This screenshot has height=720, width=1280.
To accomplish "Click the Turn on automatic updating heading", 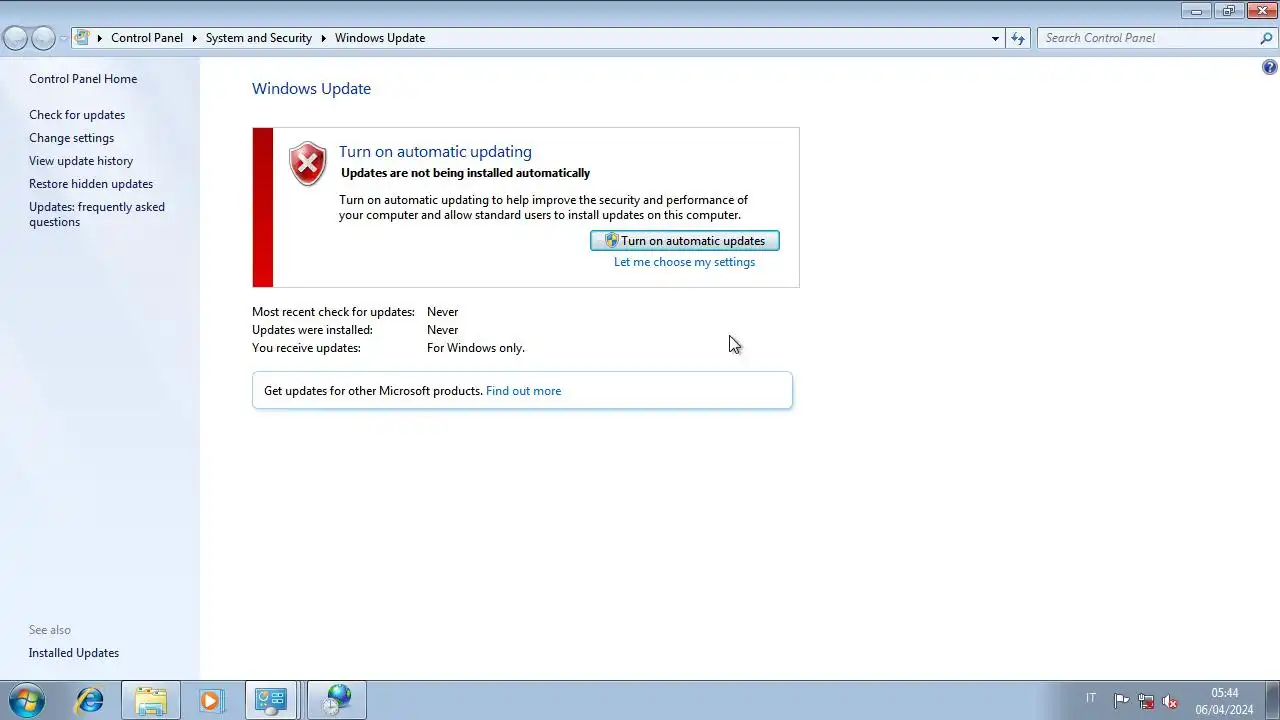I will pyautogui.click(x=435, y=152).
